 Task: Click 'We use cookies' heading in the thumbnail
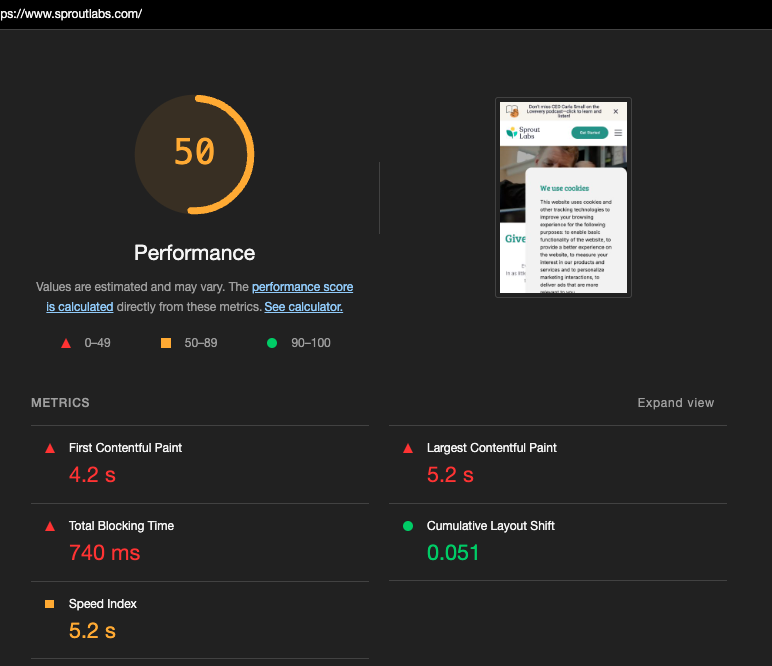click(564, 189)
